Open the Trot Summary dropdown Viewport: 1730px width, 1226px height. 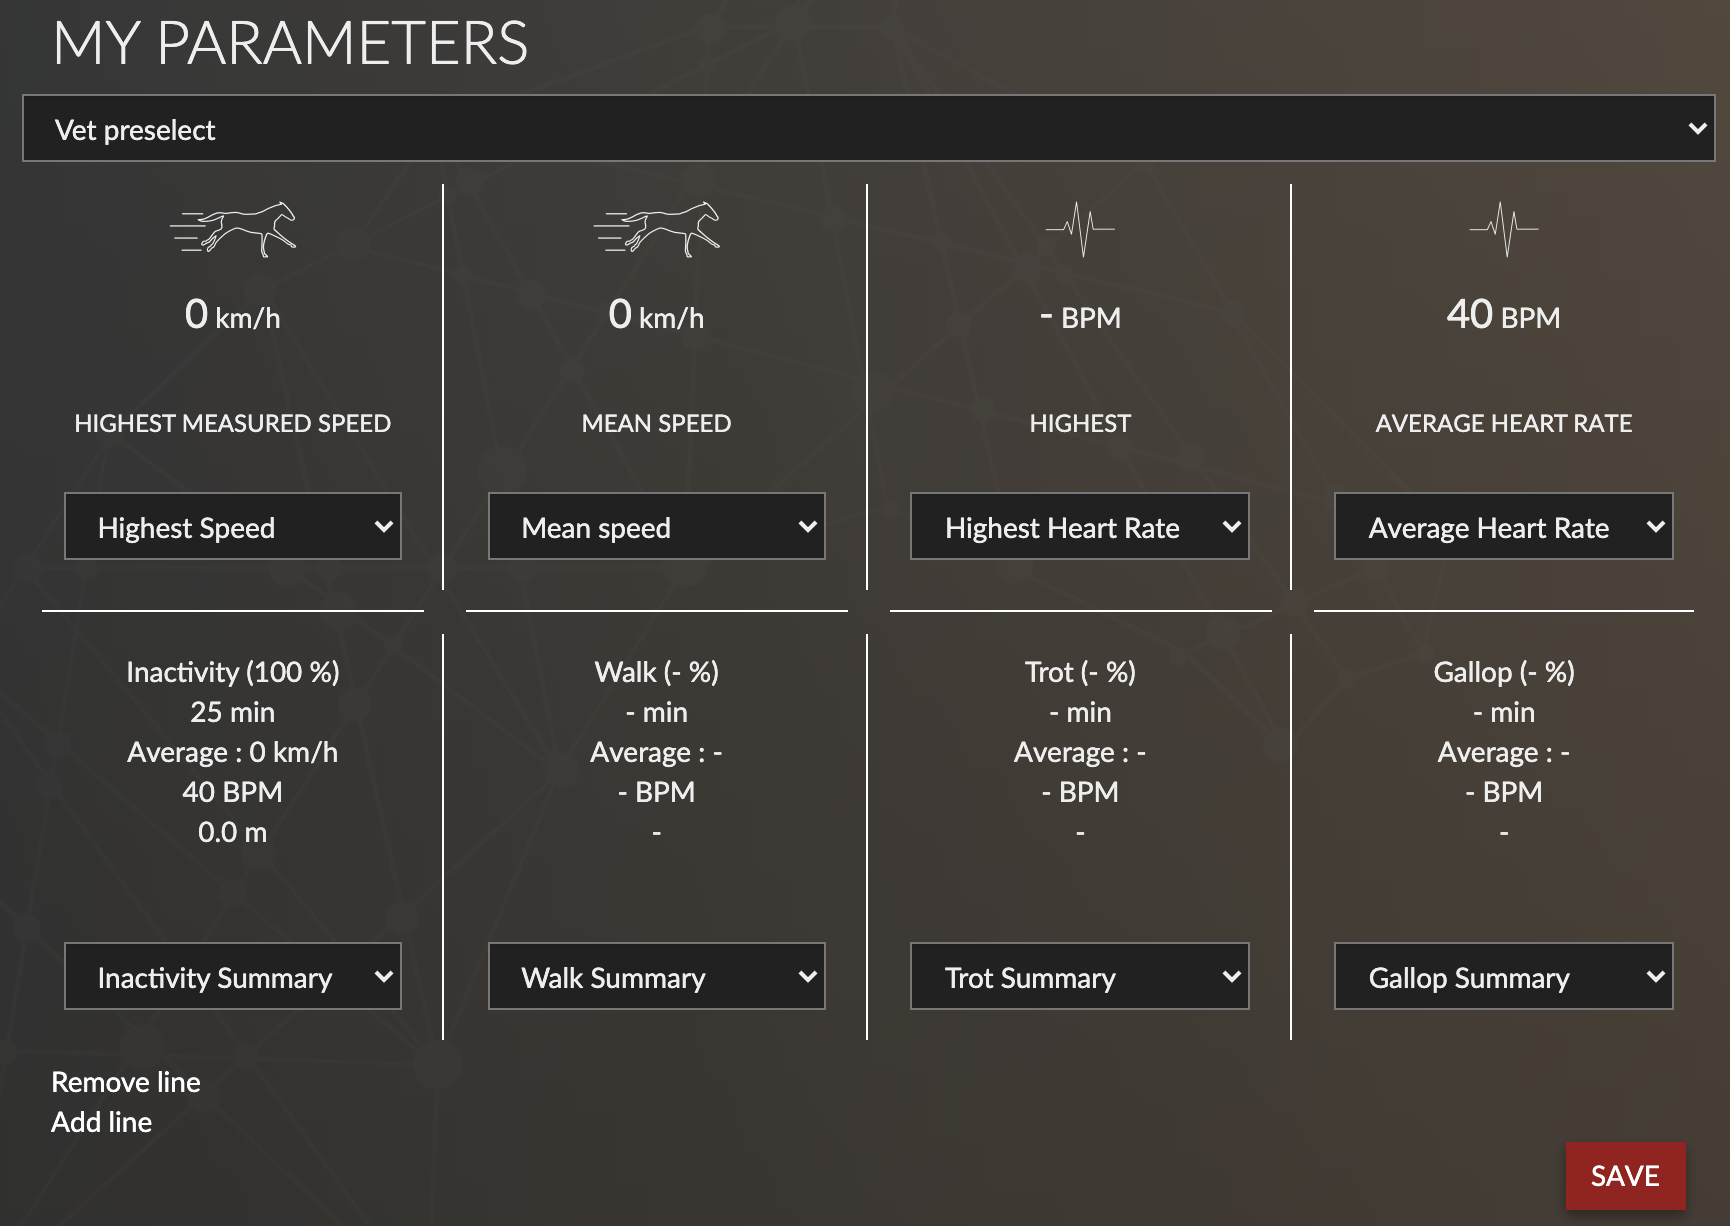1079,977
